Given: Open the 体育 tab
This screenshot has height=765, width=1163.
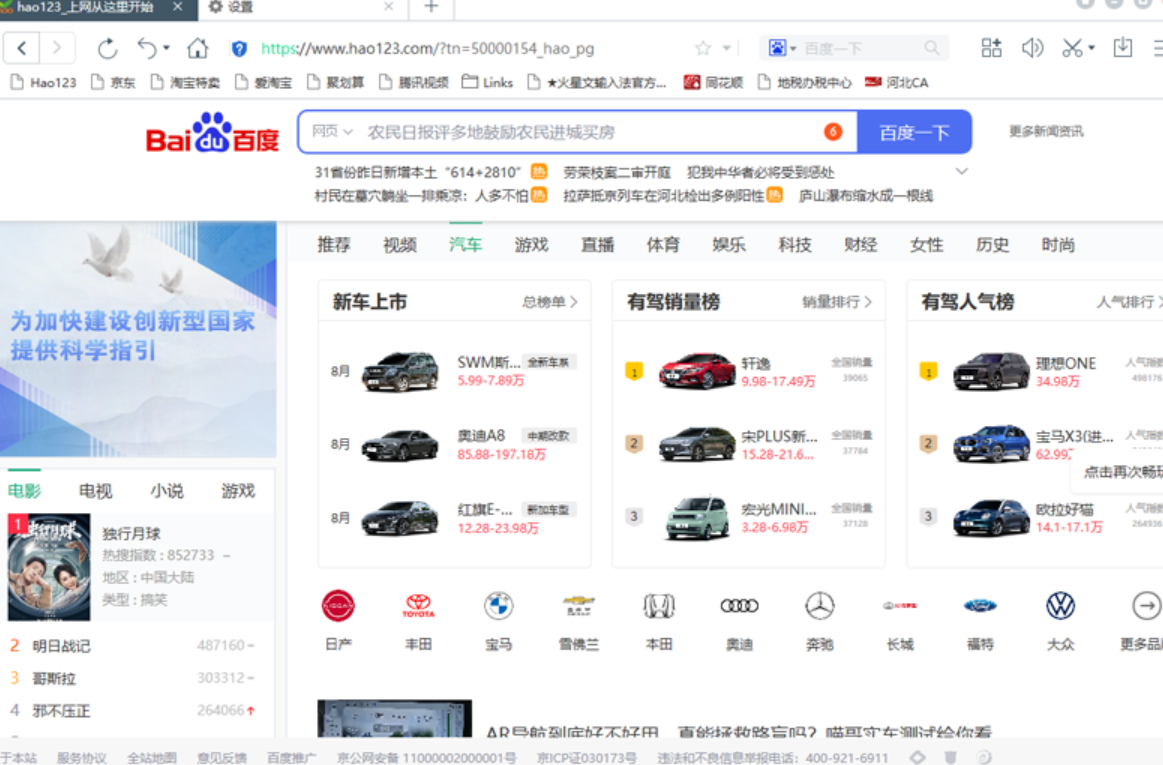Looking at the screenshot, I should (663, 245).
